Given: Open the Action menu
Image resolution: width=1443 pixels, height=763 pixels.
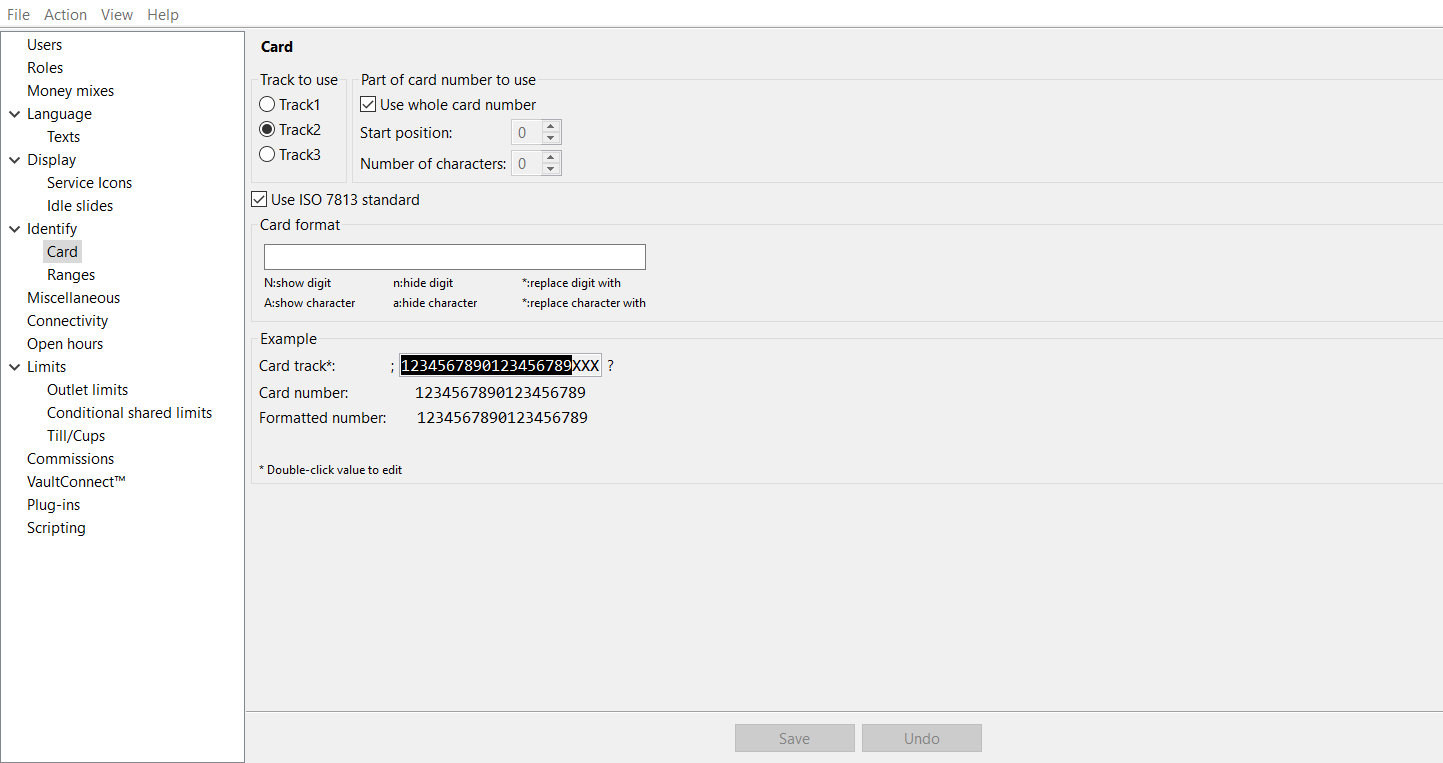Looking at the screenshot, I should 65,14.
